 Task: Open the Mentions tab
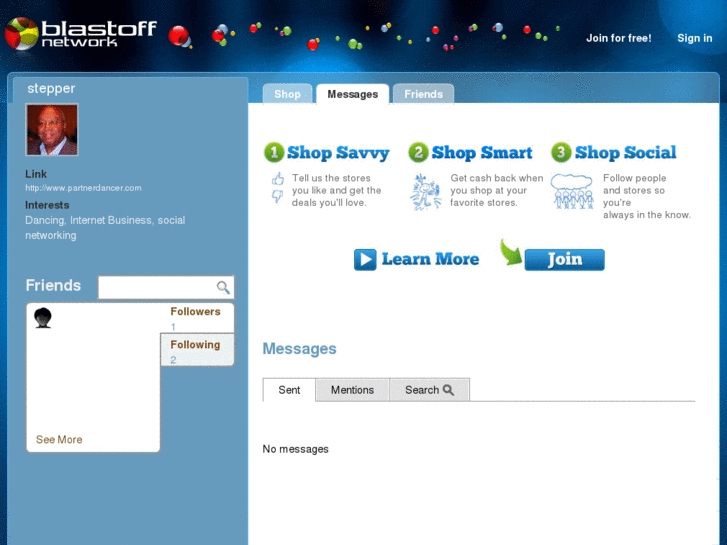pyautogui.click(x=352, y=390)
